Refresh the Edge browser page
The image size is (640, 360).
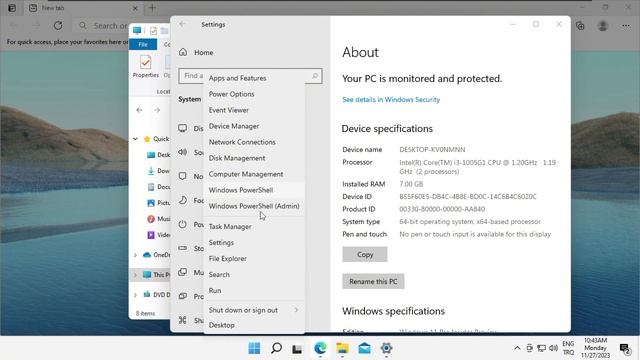point(58,26)
